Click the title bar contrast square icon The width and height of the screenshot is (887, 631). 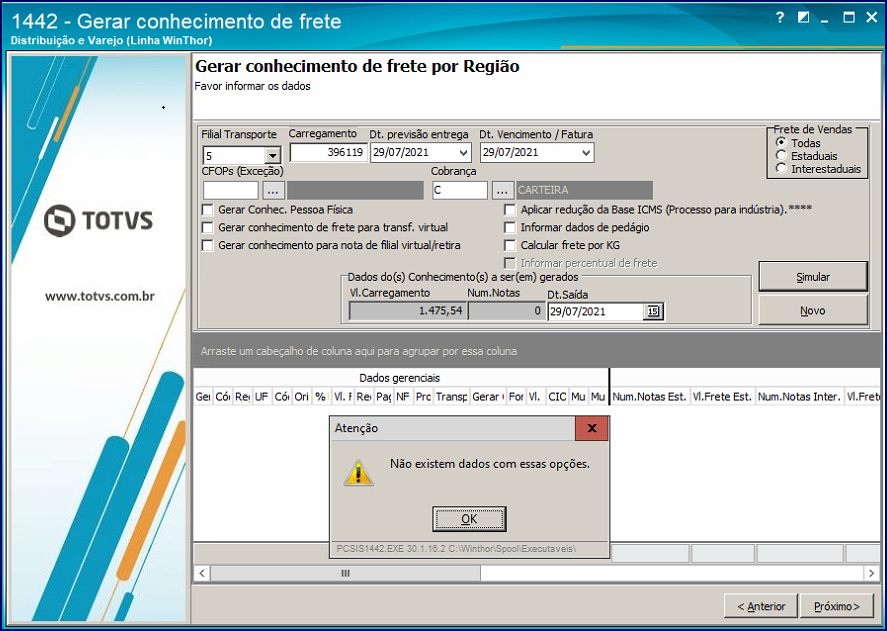pos(803,18)
